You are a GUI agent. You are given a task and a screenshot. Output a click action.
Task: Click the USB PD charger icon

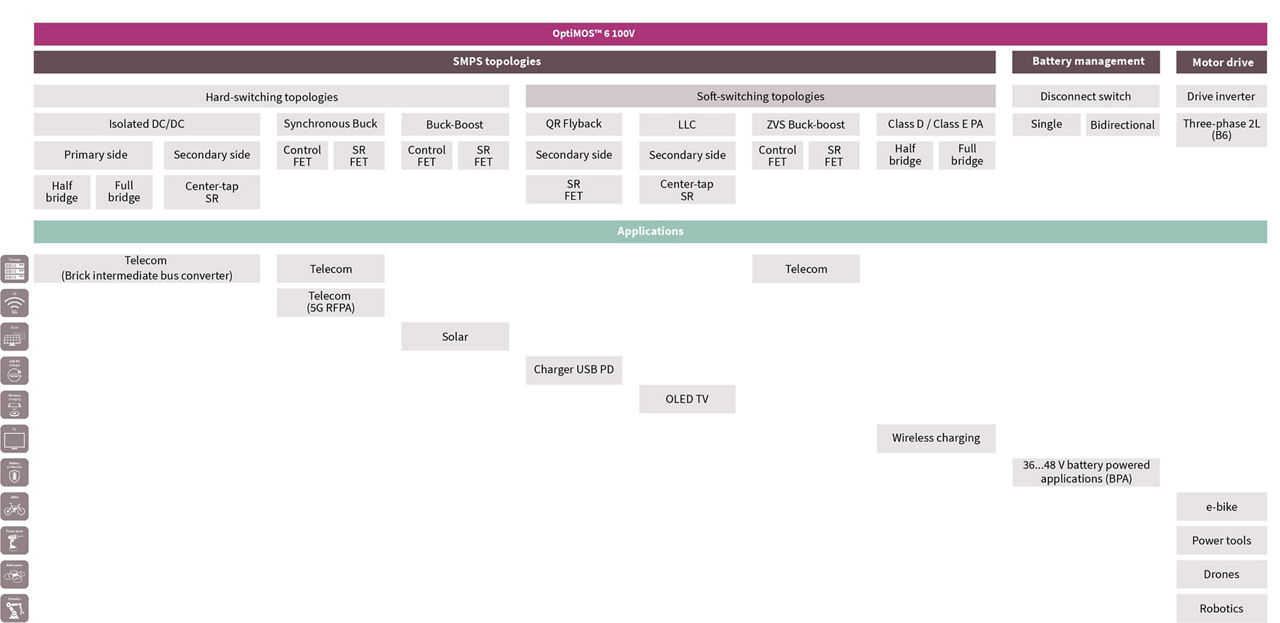pyautogui.click(x=15, y=371)
